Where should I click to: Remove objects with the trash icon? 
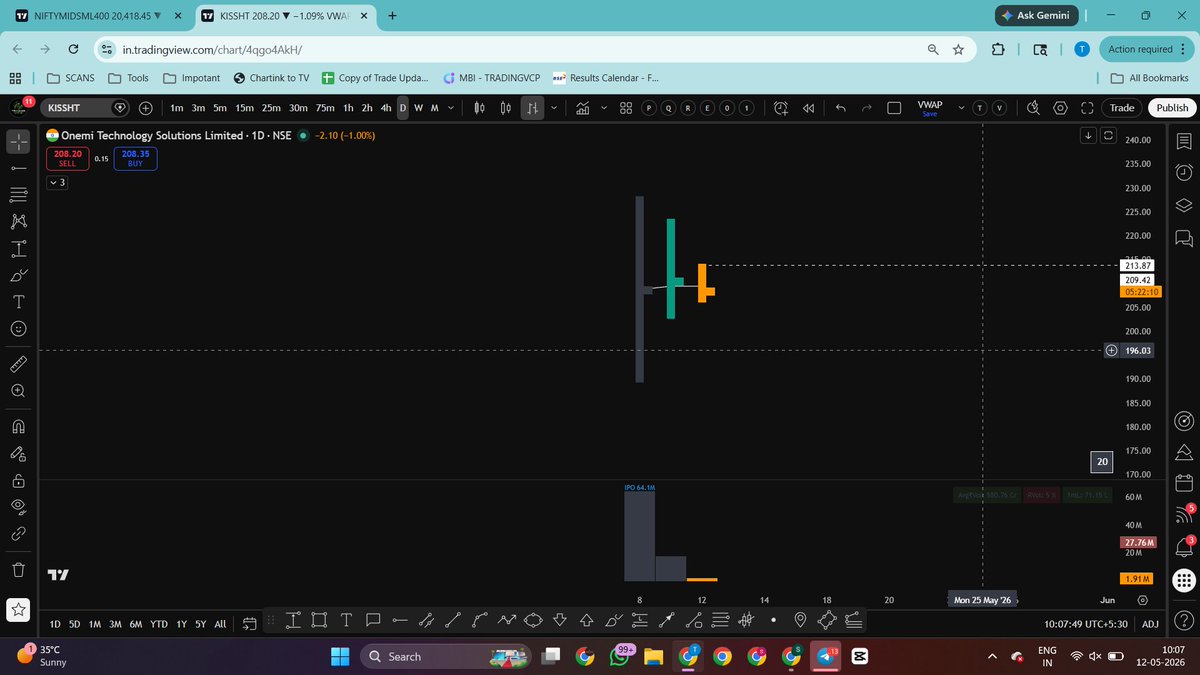(18, 569)
